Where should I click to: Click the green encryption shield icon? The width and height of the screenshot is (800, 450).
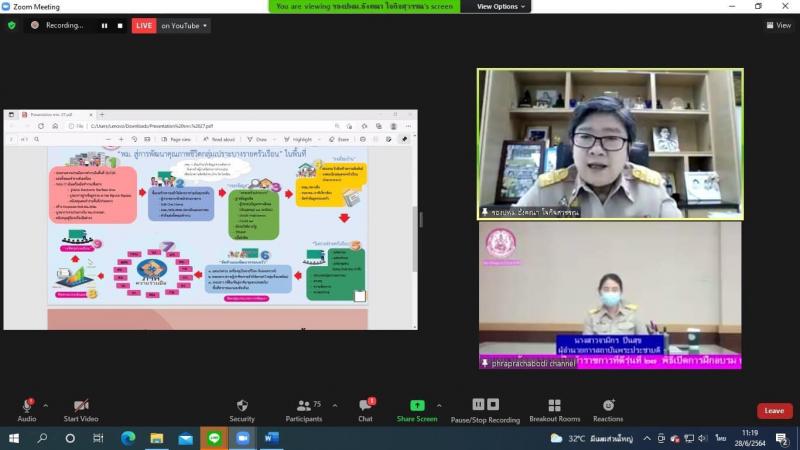point(12,26)
